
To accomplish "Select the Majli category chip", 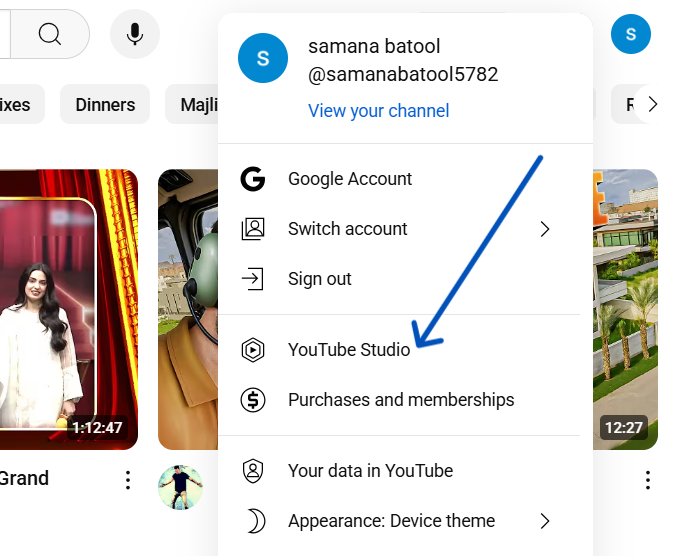I will (192, 104).
